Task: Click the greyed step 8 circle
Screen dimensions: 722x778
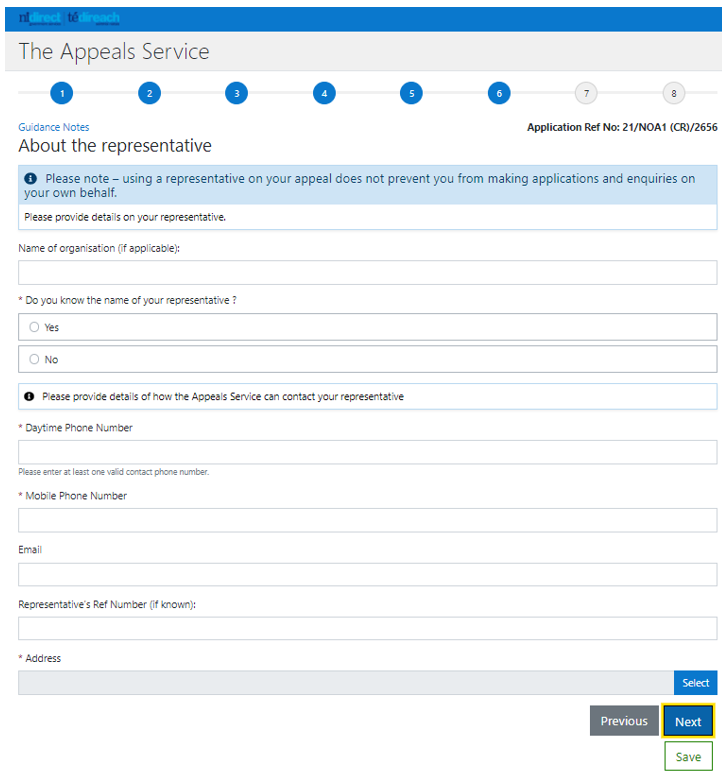Action: coord(673,94)
